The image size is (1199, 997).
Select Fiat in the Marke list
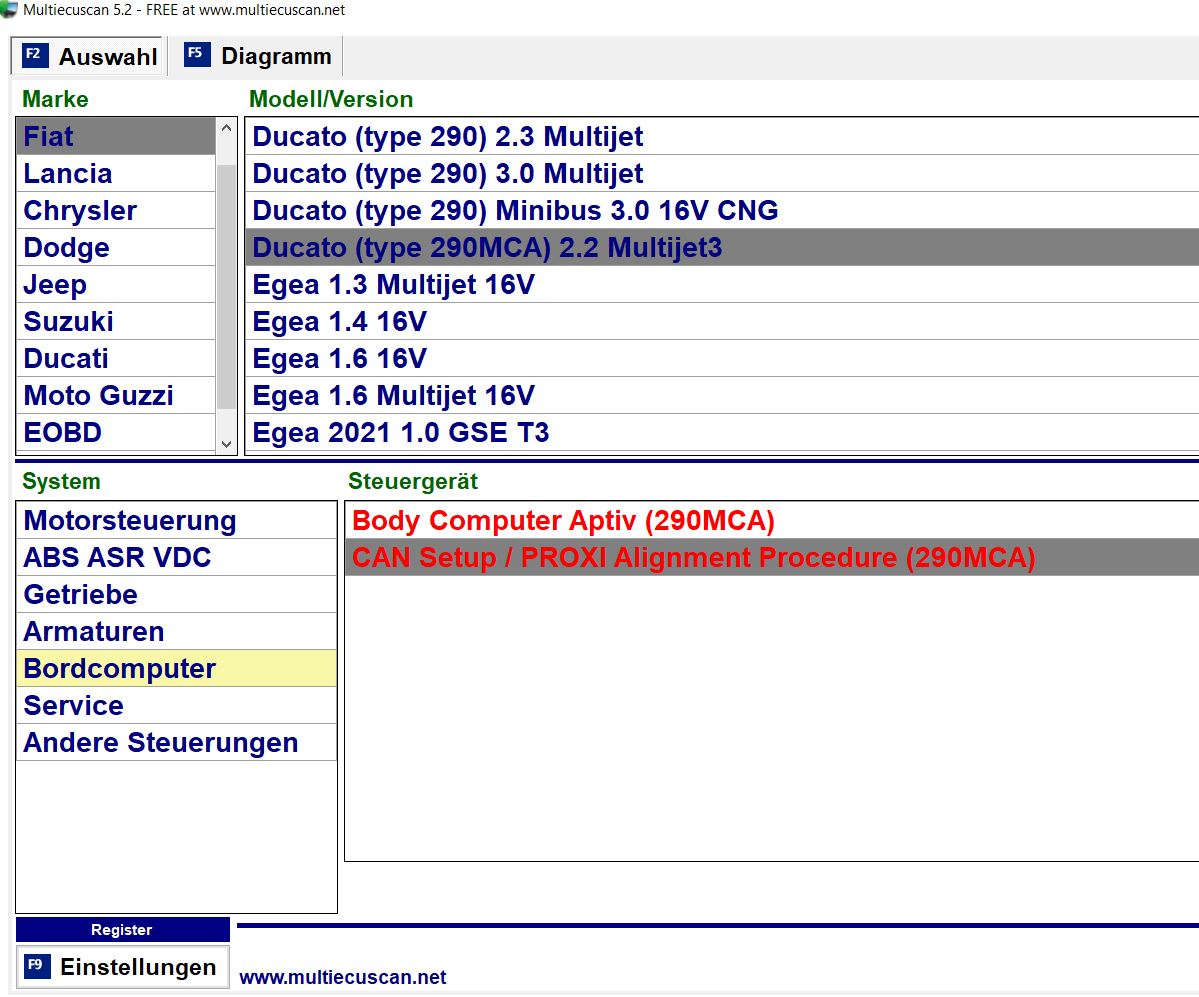point(116,136)
